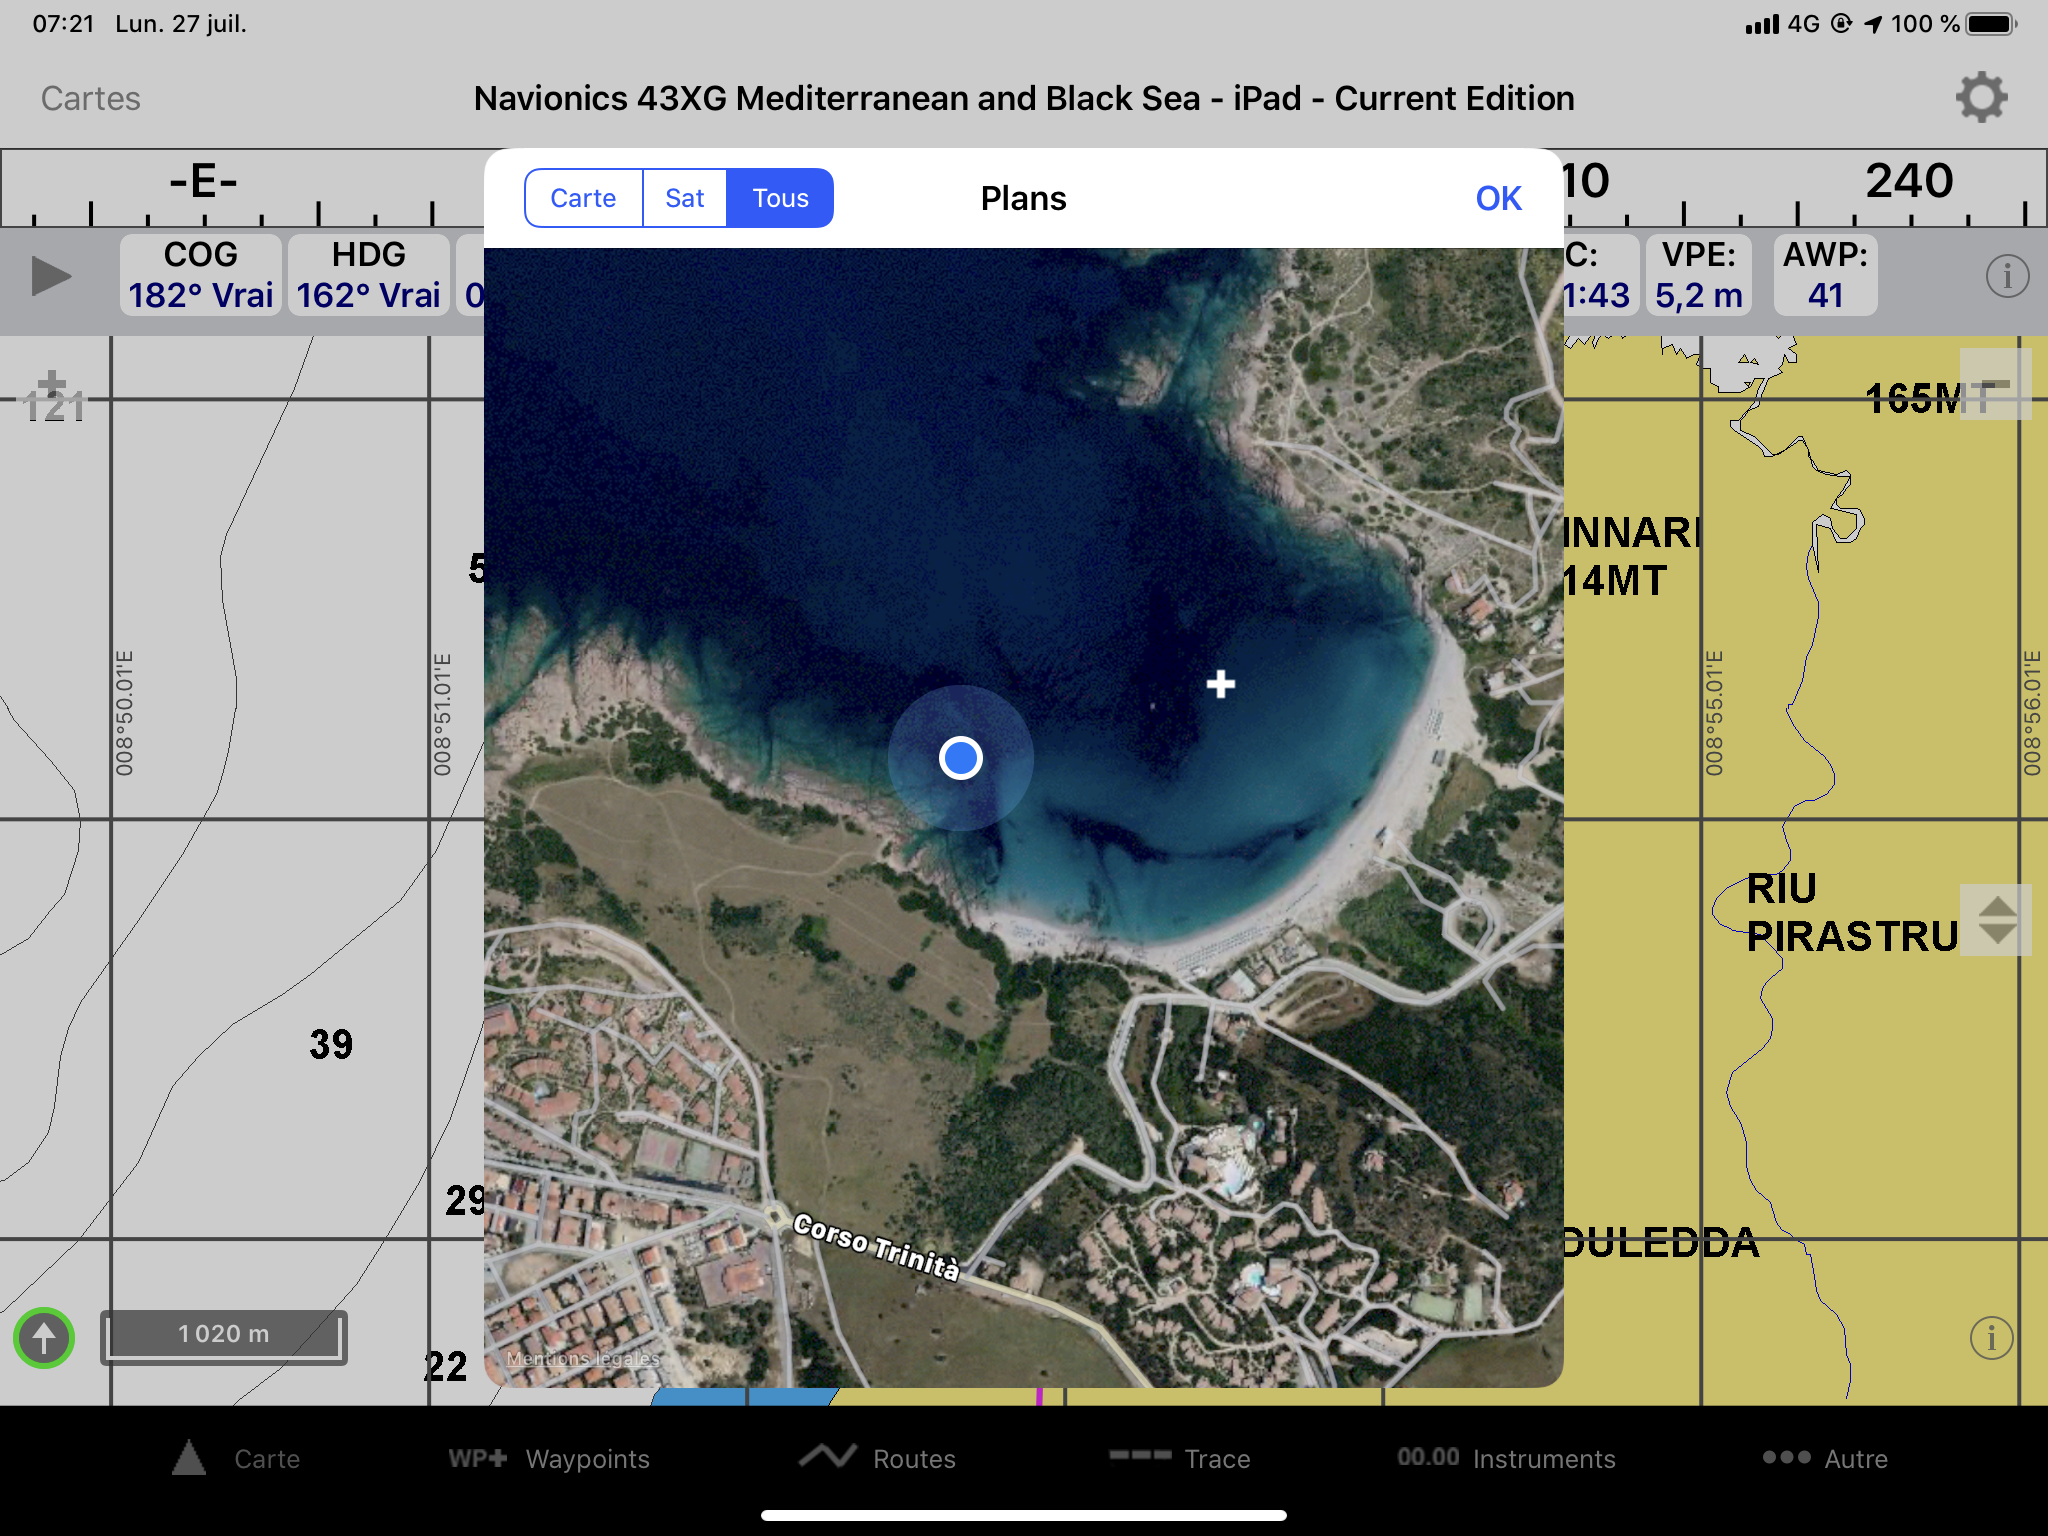Image resolution: width=2048 pixels, height=1536 pixels.
Task: Click the blue current location dot
Action: [961, 758]
